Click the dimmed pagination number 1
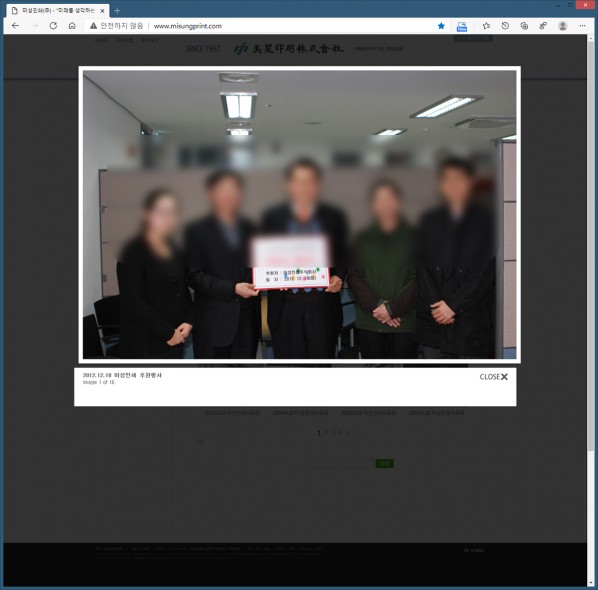 [x=319, y=433]
